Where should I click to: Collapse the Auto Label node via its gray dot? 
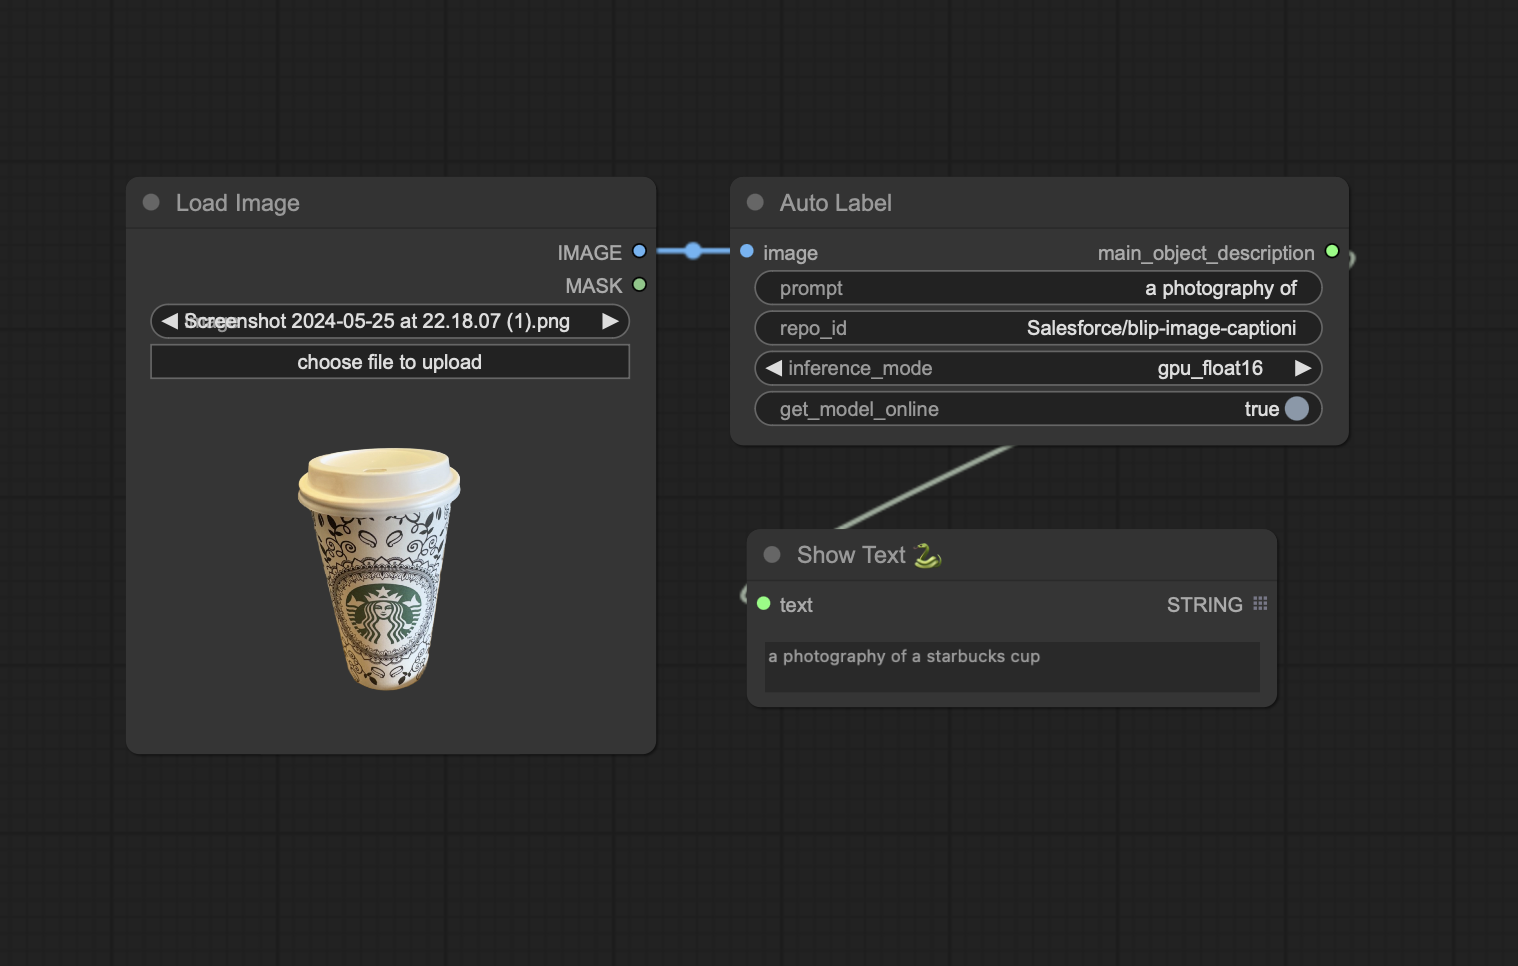pyautogui.click(x=755, y=202)
